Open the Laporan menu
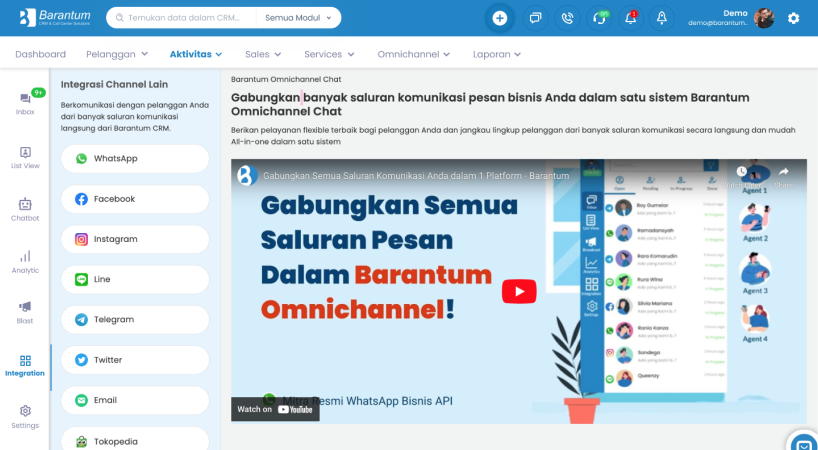This screenshot has height=450, width=818. (497, 54)
